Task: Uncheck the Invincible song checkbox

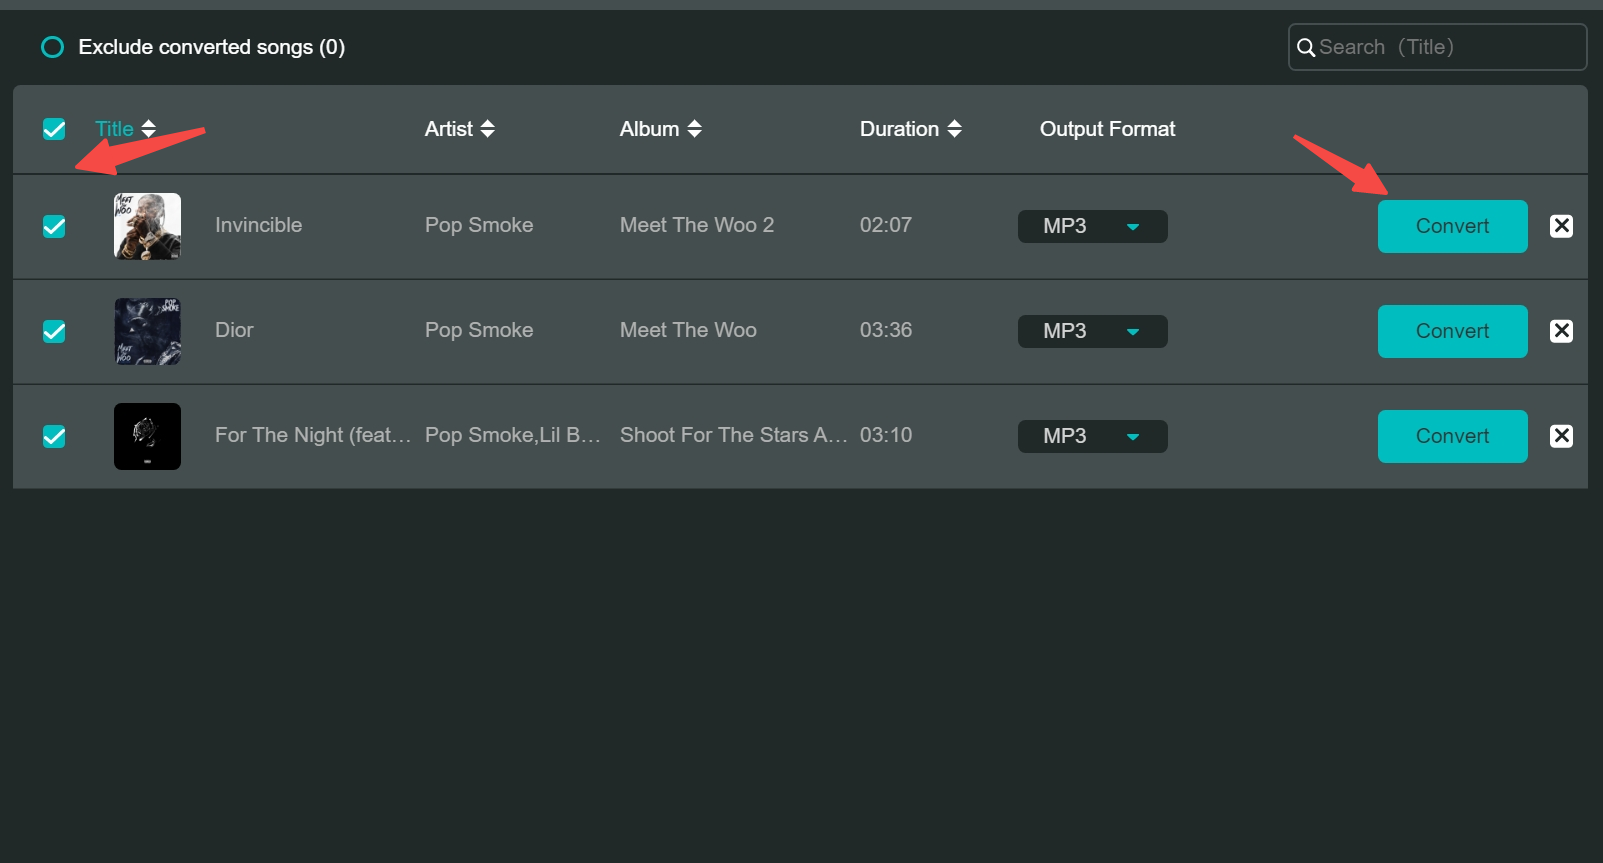Action: 54,226
